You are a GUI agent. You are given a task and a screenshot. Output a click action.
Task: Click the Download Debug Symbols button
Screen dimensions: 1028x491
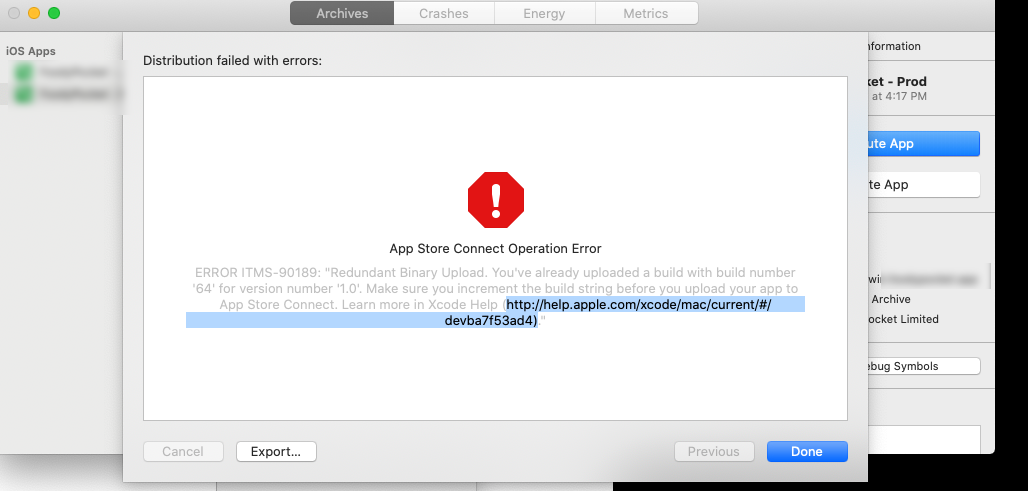pos(923,366)
